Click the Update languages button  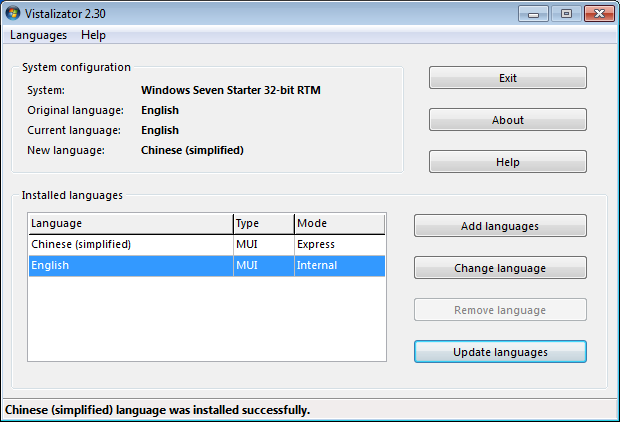500,352
